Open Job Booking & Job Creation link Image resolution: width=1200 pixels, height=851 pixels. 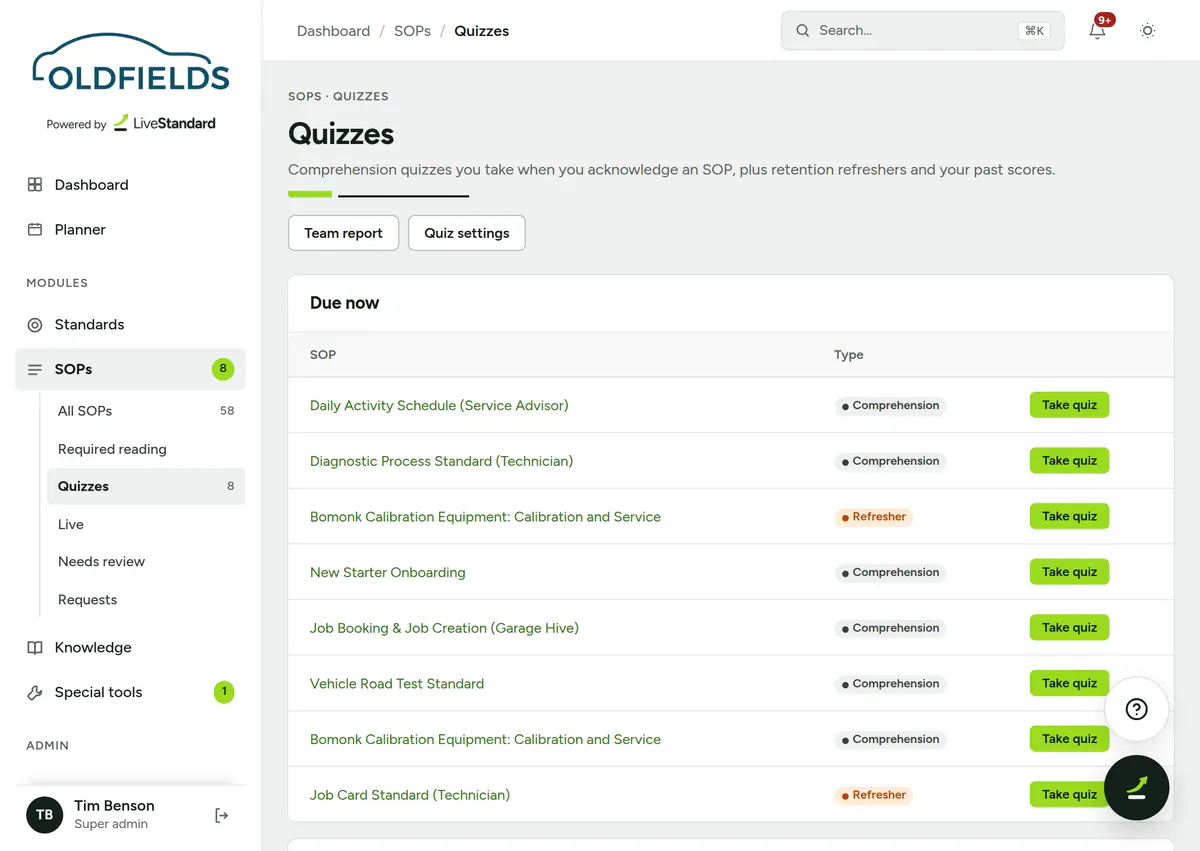(444, 628)
